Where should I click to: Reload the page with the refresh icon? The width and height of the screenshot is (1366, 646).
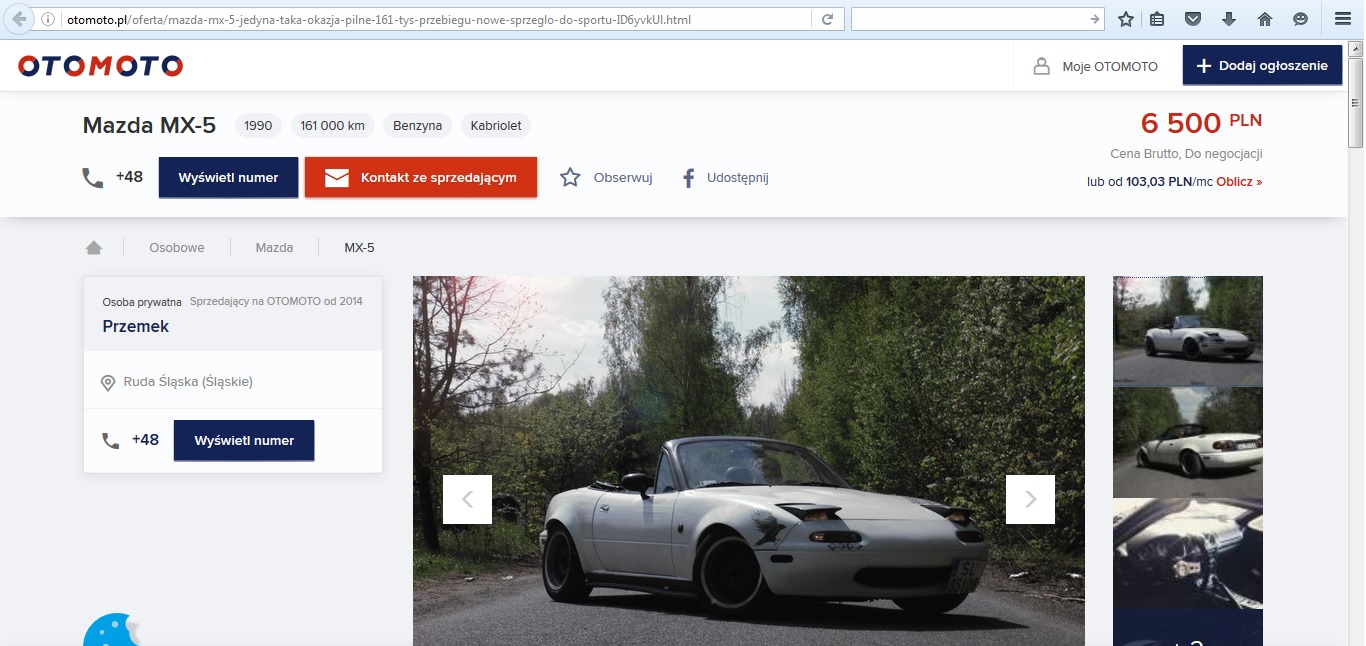pos(827,19)
